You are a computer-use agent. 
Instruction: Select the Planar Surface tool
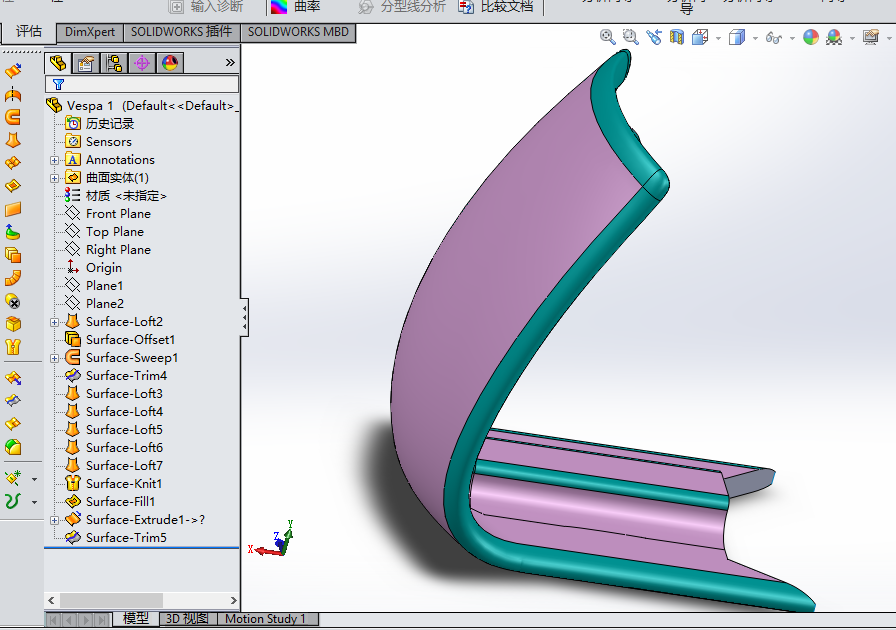coord(13,209)
